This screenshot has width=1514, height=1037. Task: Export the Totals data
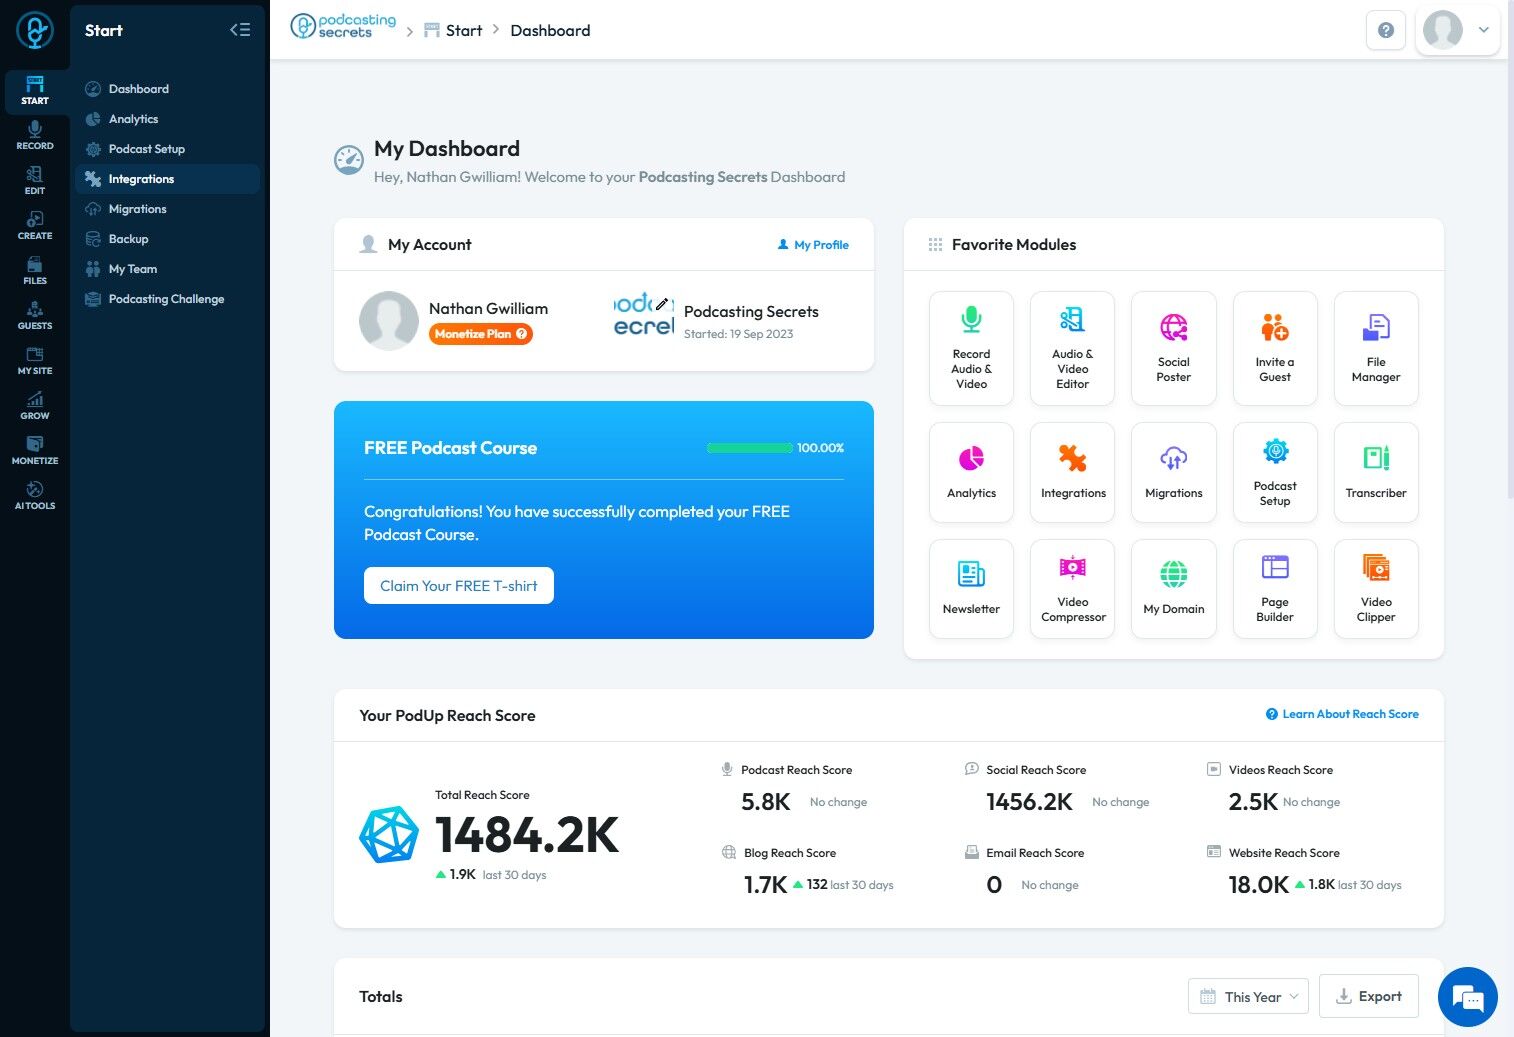[x=1369, y=997]
